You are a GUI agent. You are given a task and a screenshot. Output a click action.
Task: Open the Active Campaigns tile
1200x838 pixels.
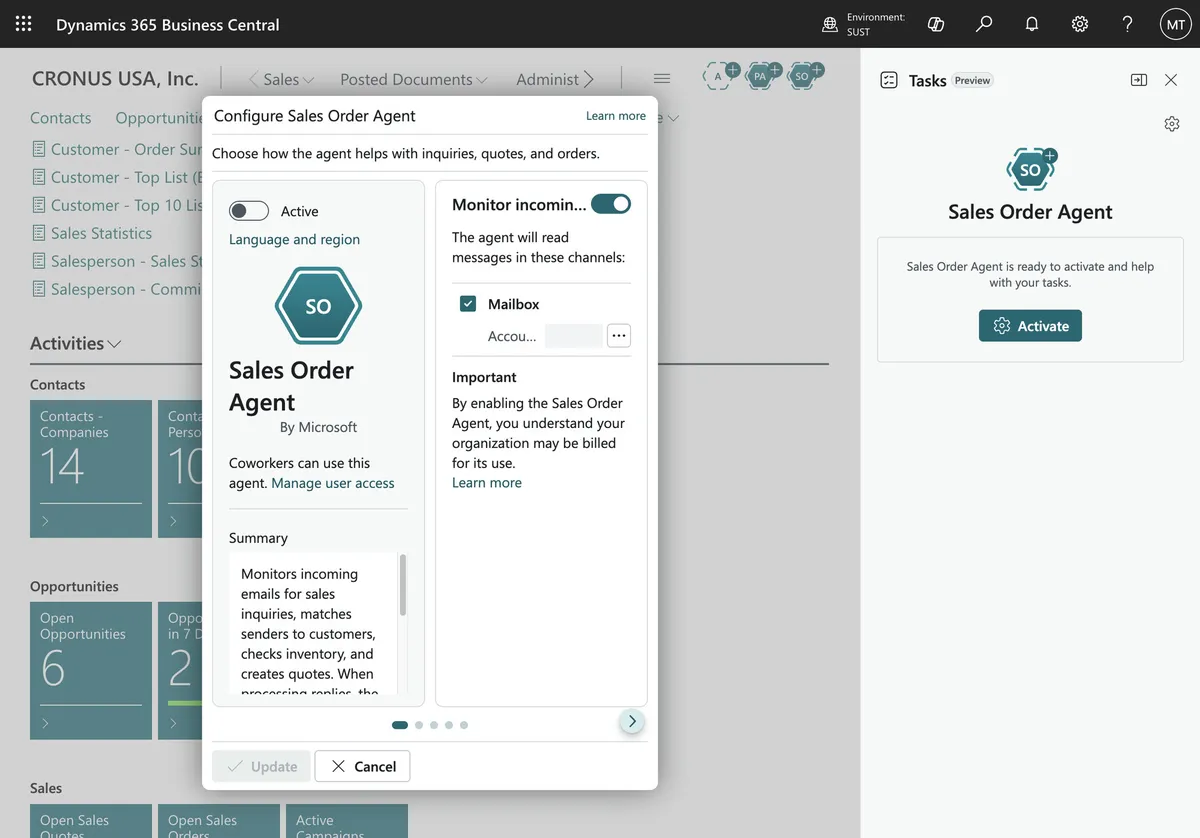click(x=347, y=821)
